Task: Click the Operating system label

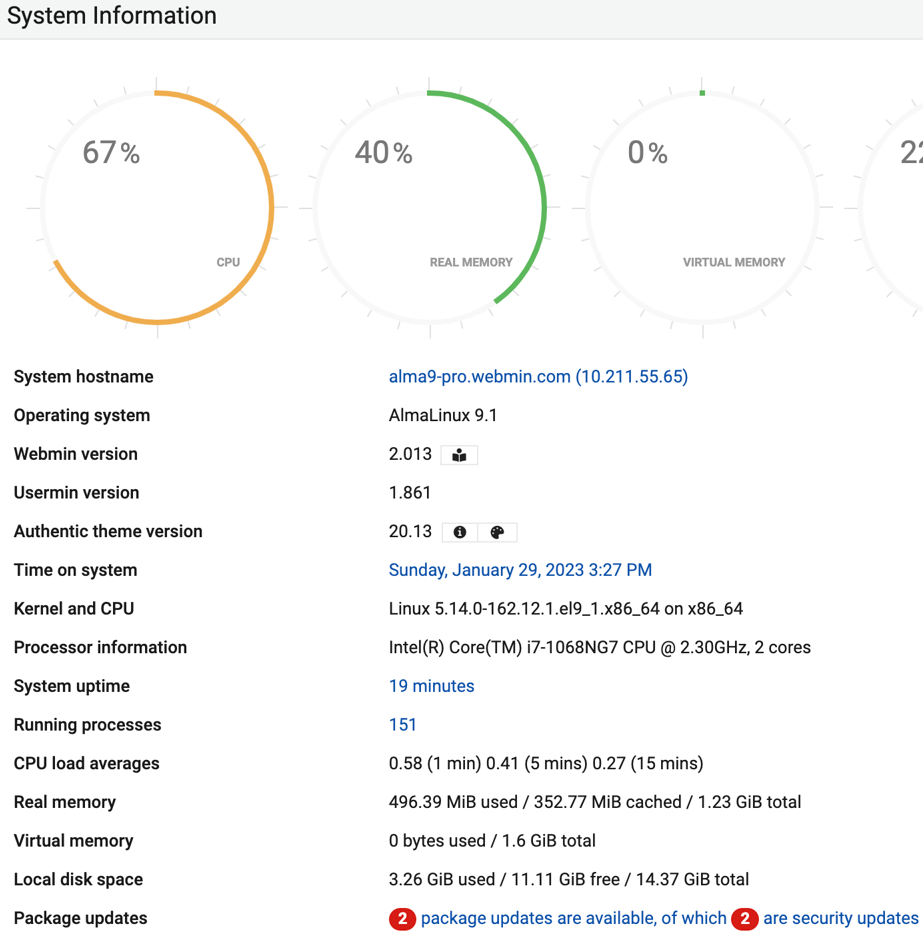Action: [82, 415]
